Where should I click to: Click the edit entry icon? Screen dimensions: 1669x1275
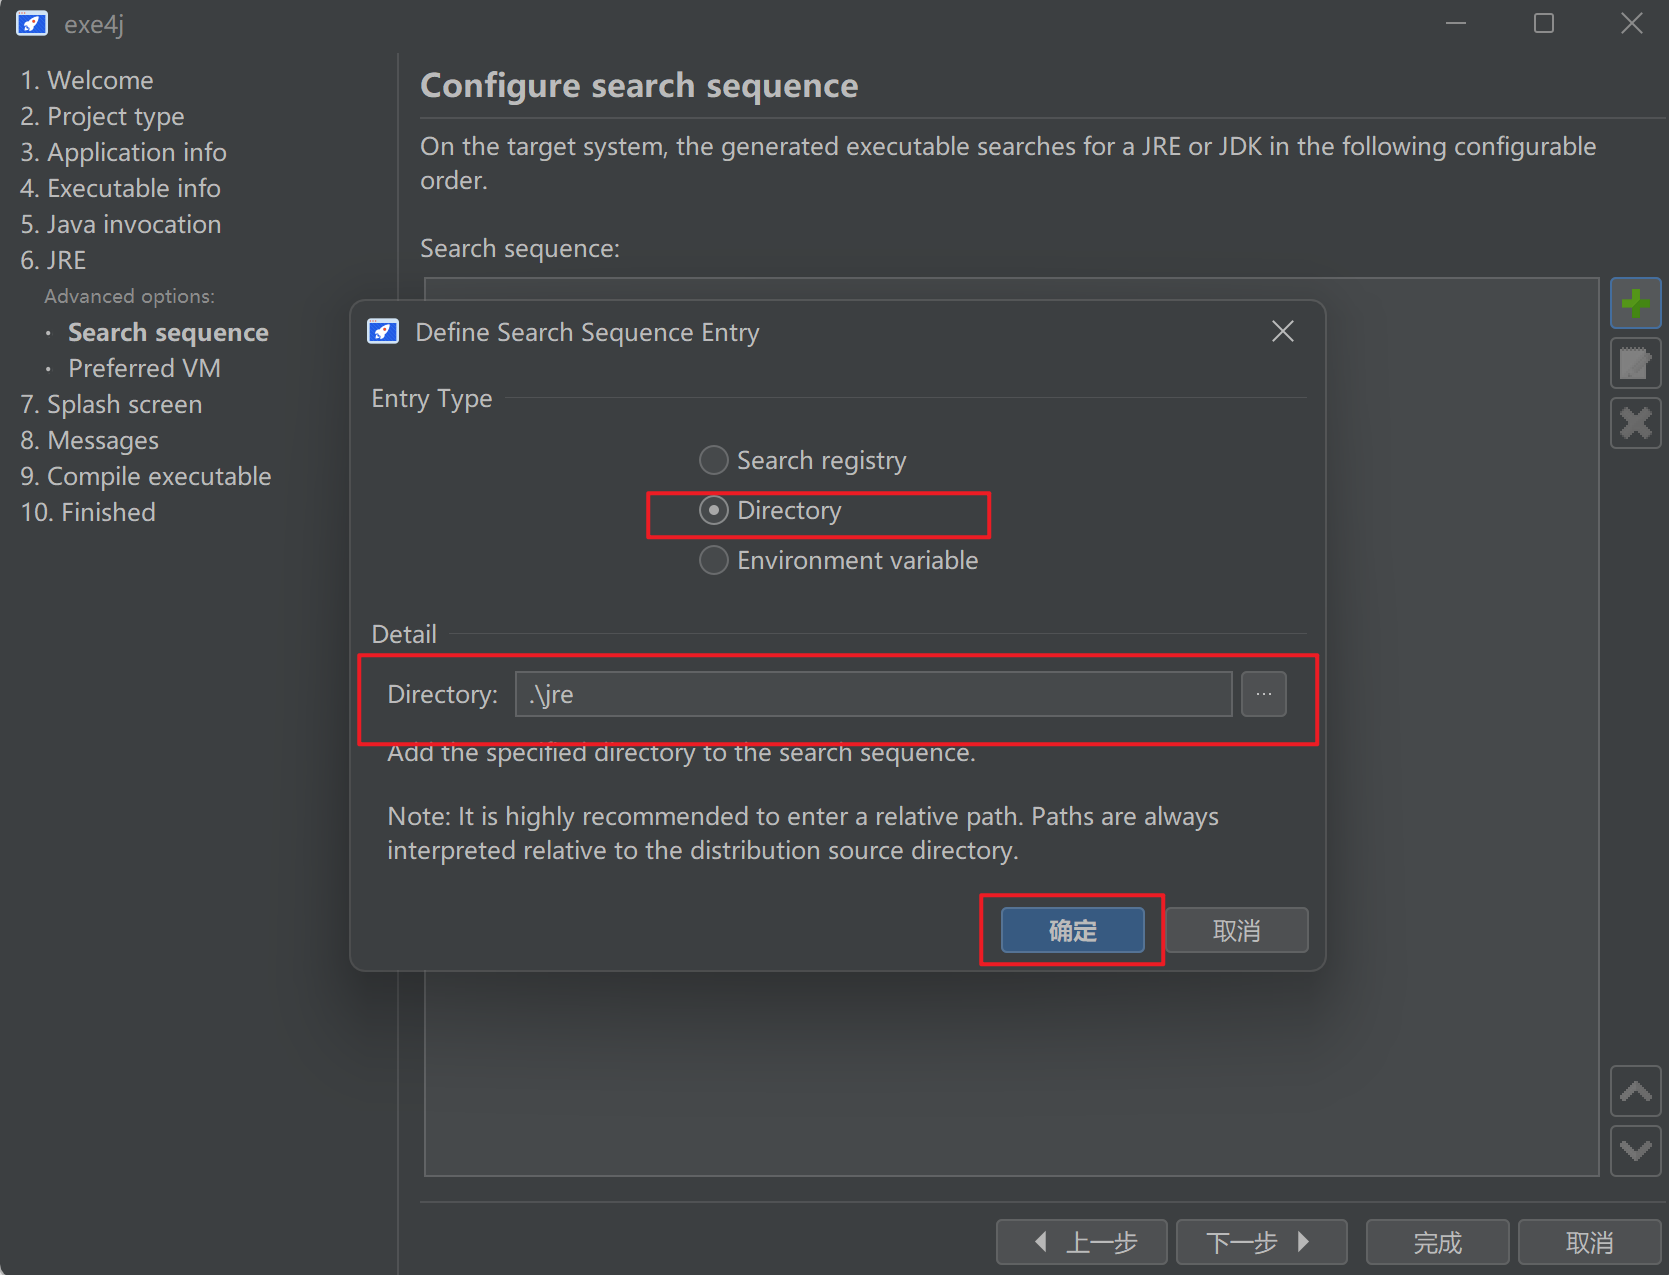click(x=1635, y=363)
